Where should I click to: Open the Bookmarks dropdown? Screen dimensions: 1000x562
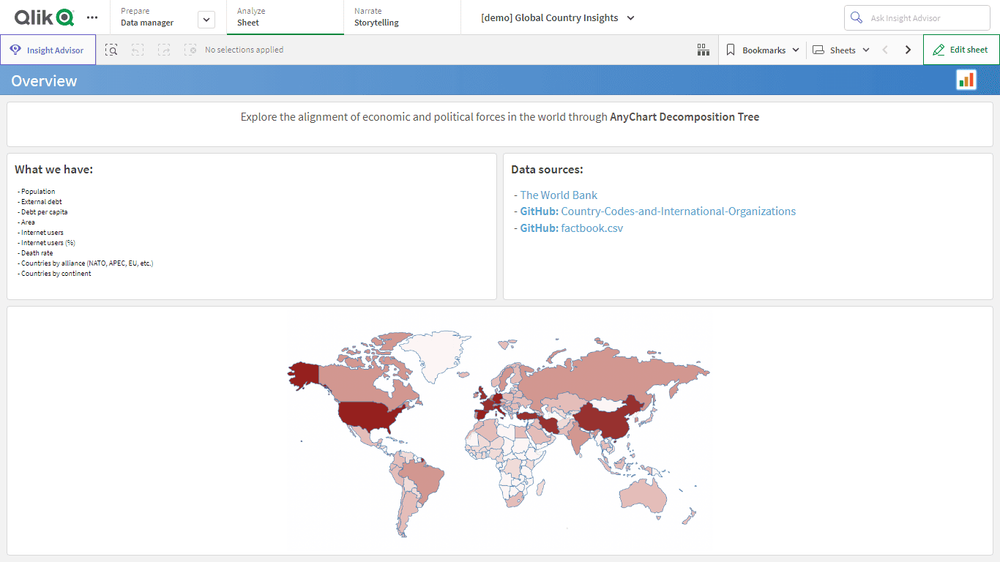(762, 50)
